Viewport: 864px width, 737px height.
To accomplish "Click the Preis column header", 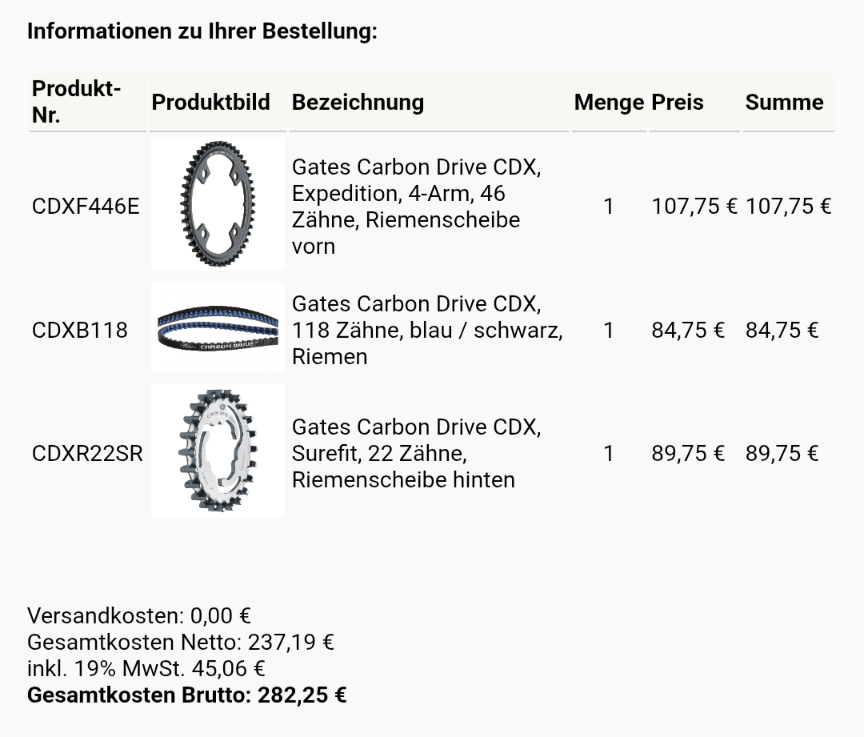I will point(677,102).
